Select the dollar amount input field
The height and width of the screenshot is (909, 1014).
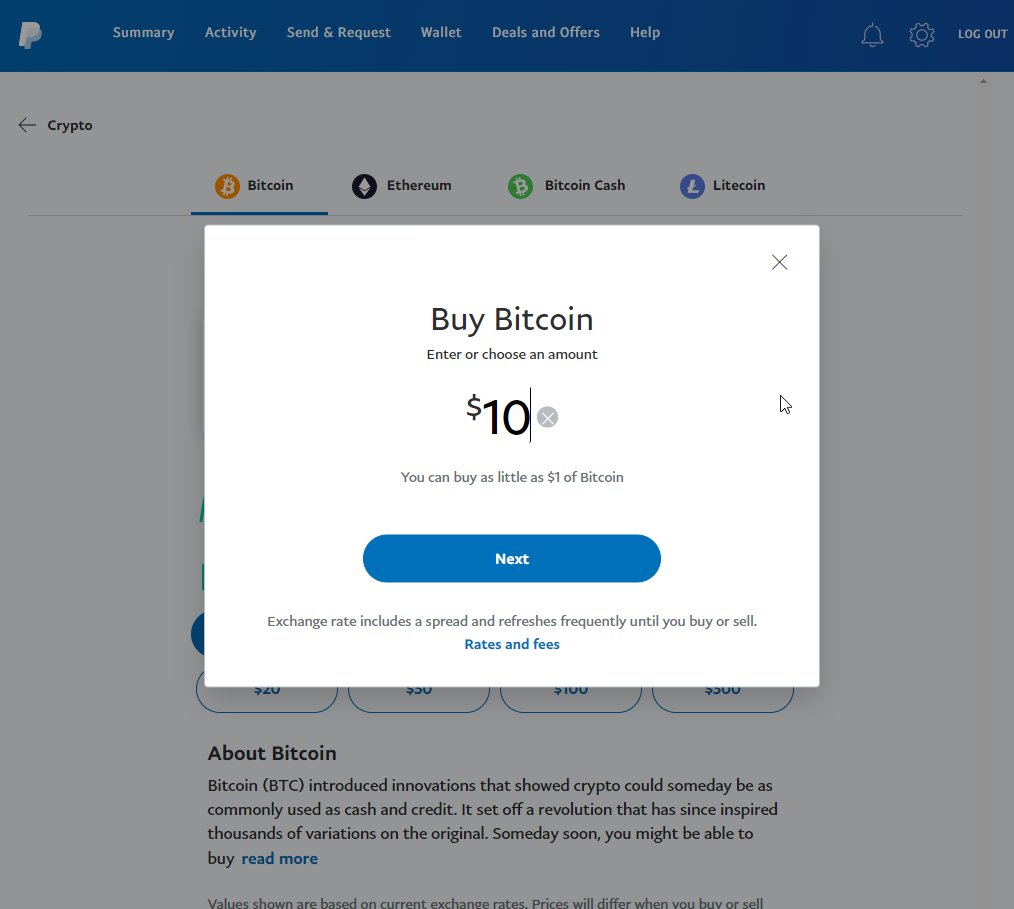pyautogui.click(x=505, y=417)
